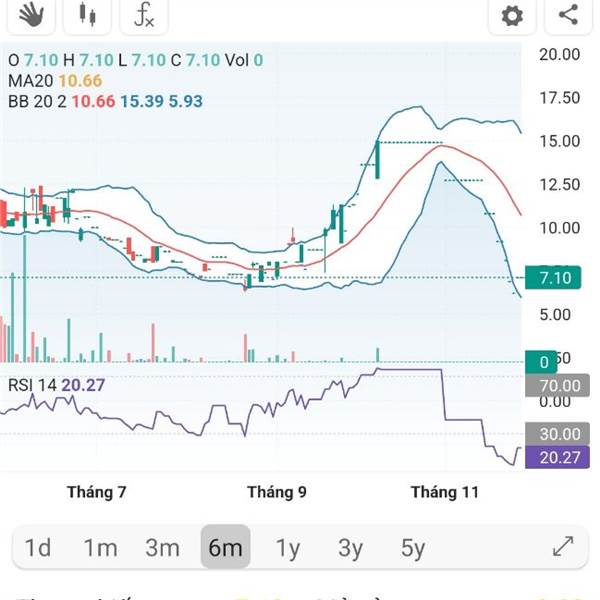Click the RSI value tag 20.27
This screenshot has width=600, height=600.
click(557, 457)
